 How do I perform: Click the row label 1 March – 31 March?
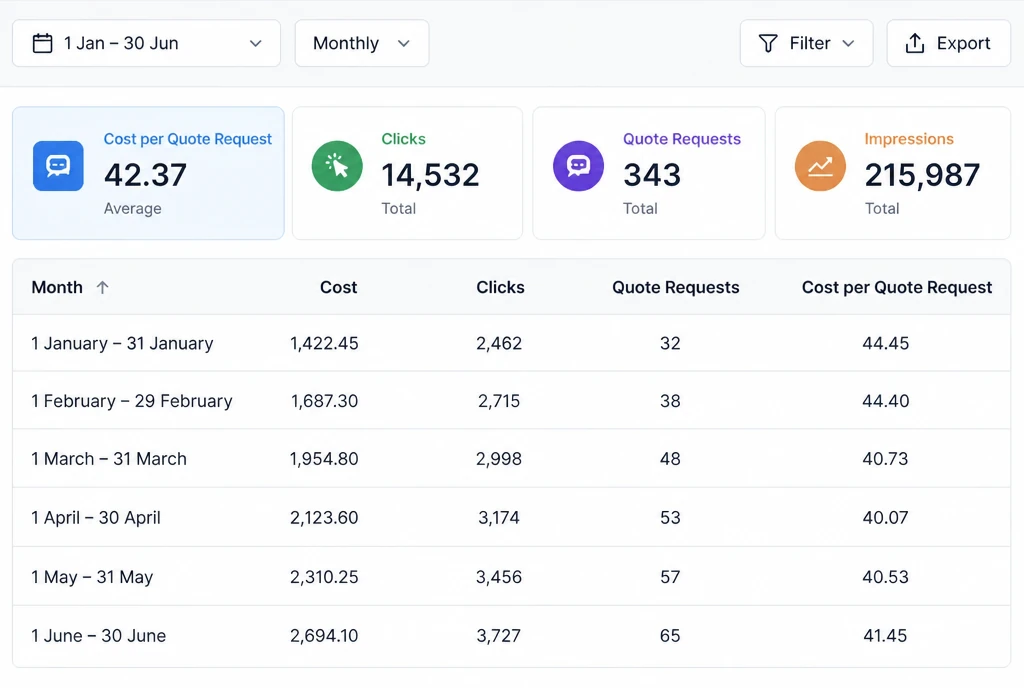109,459
